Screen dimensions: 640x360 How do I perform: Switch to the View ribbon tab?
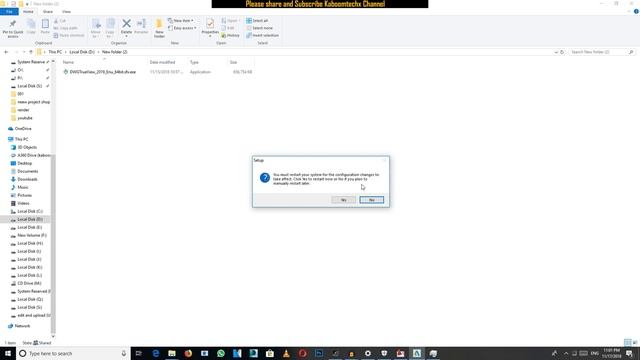(x=66, y=11)
